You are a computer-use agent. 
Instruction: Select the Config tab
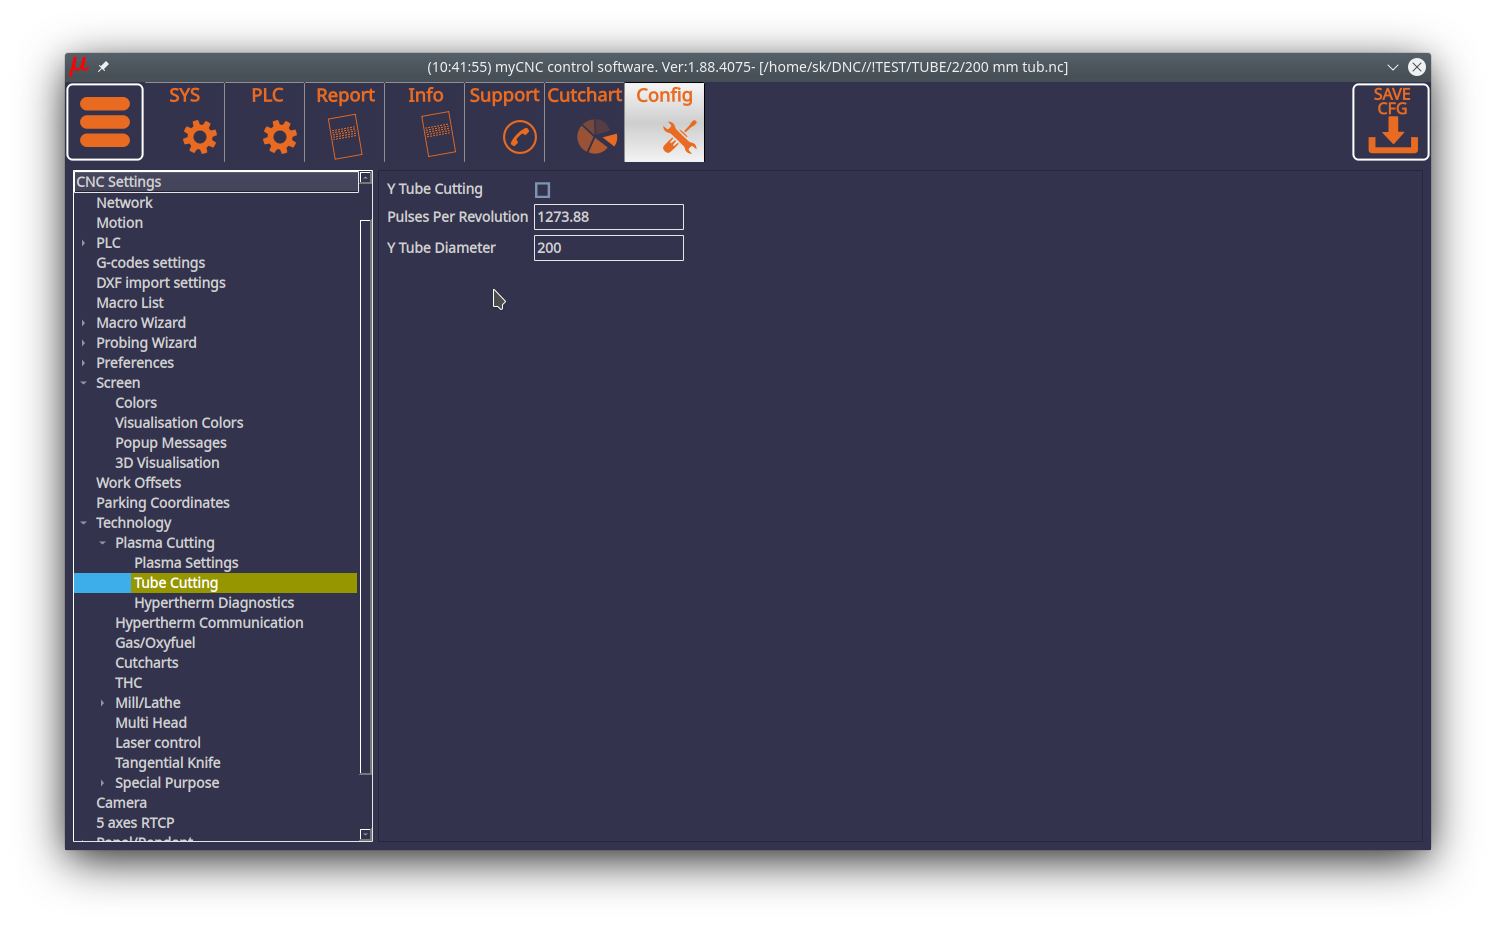pos(664,122)
